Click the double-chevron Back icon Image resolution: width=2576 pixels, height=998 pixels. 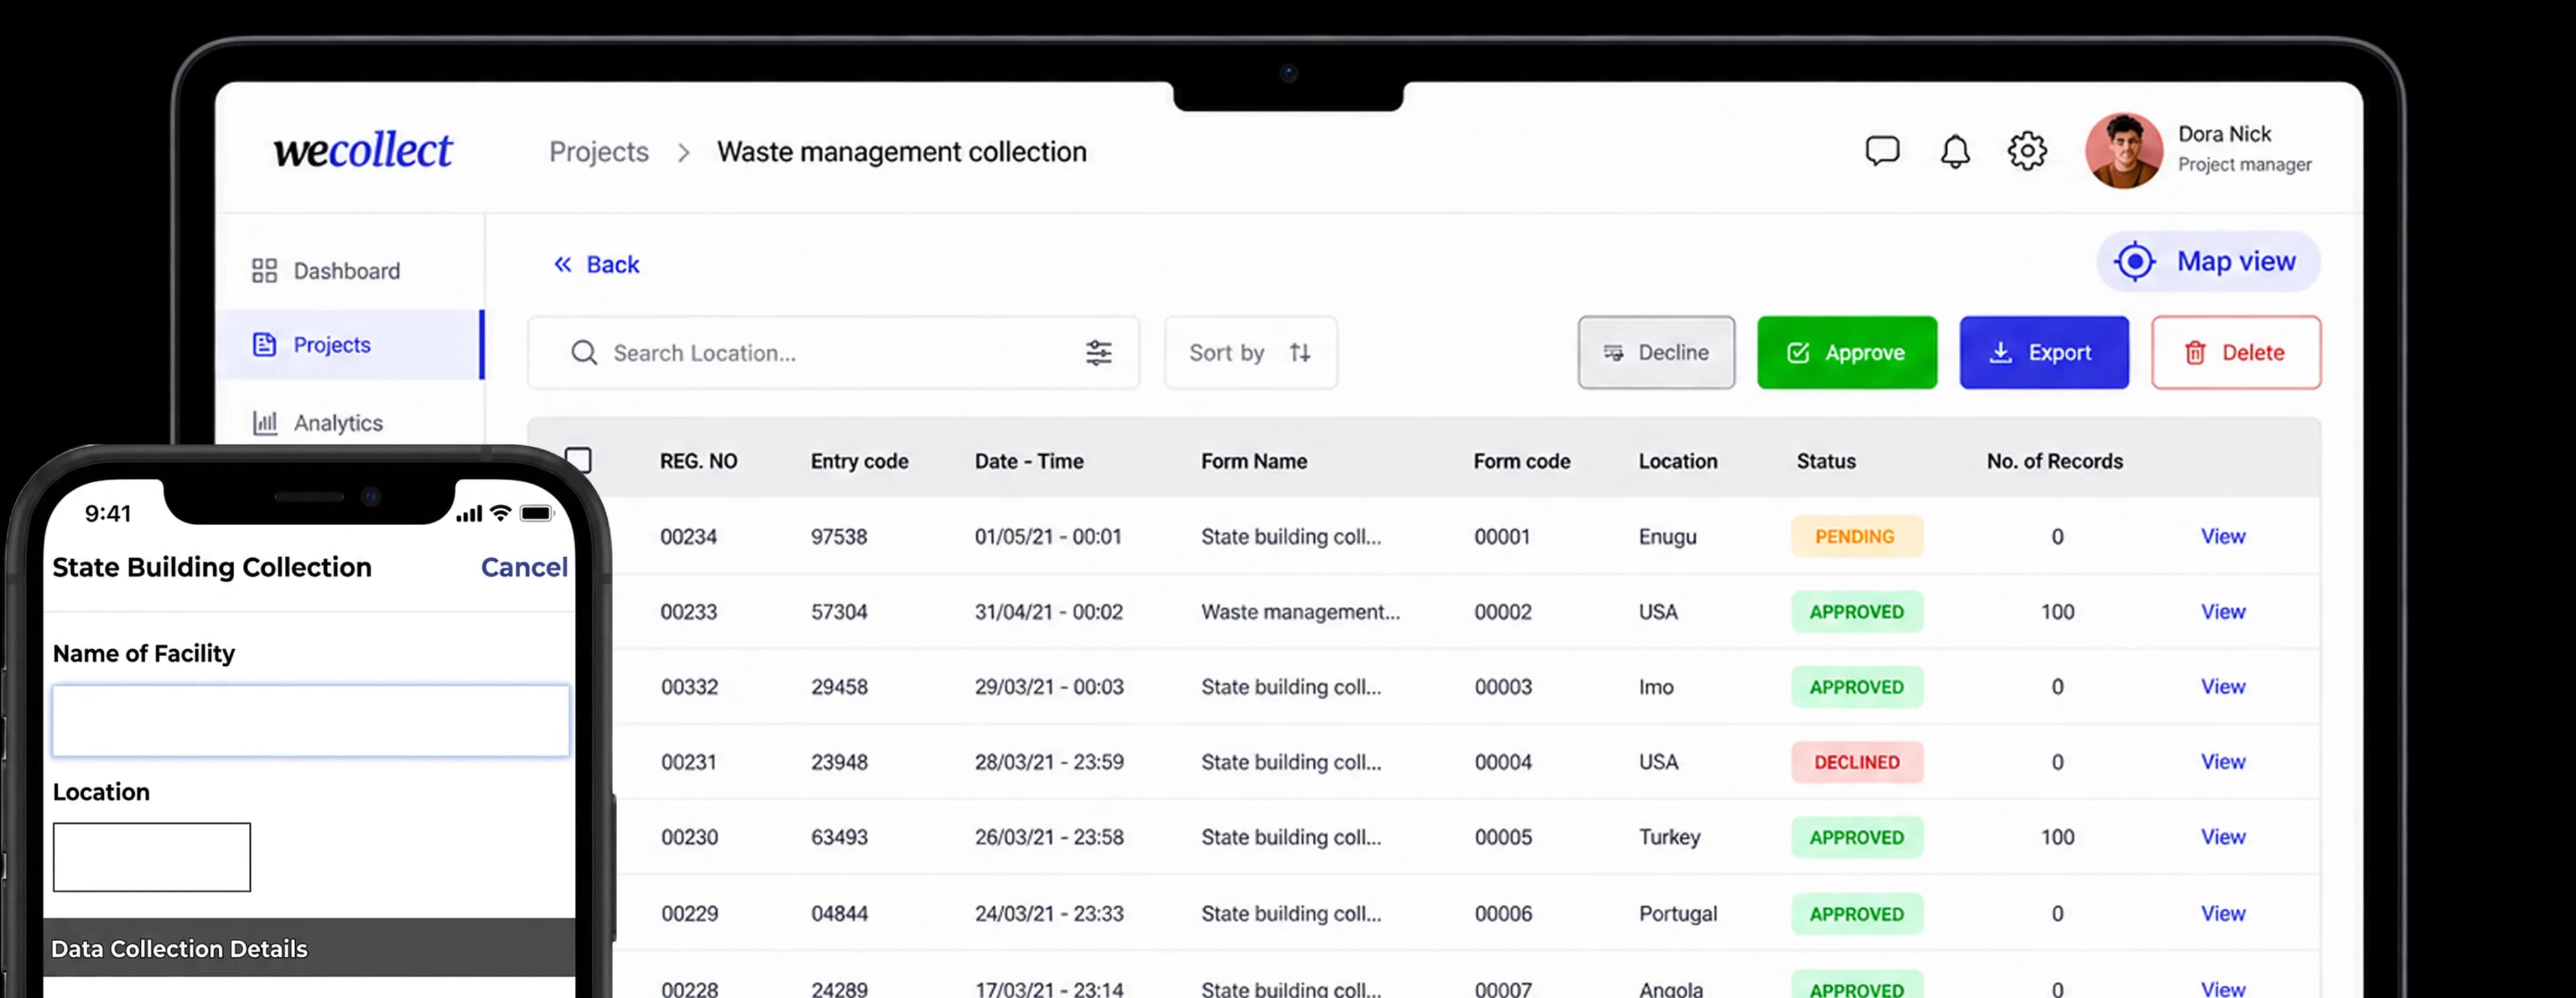point(563,264)
